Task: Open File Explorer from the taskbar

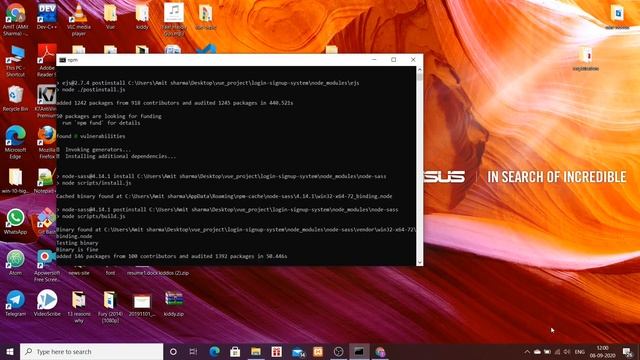Action: pyautogui.click(x=256, y=351)
